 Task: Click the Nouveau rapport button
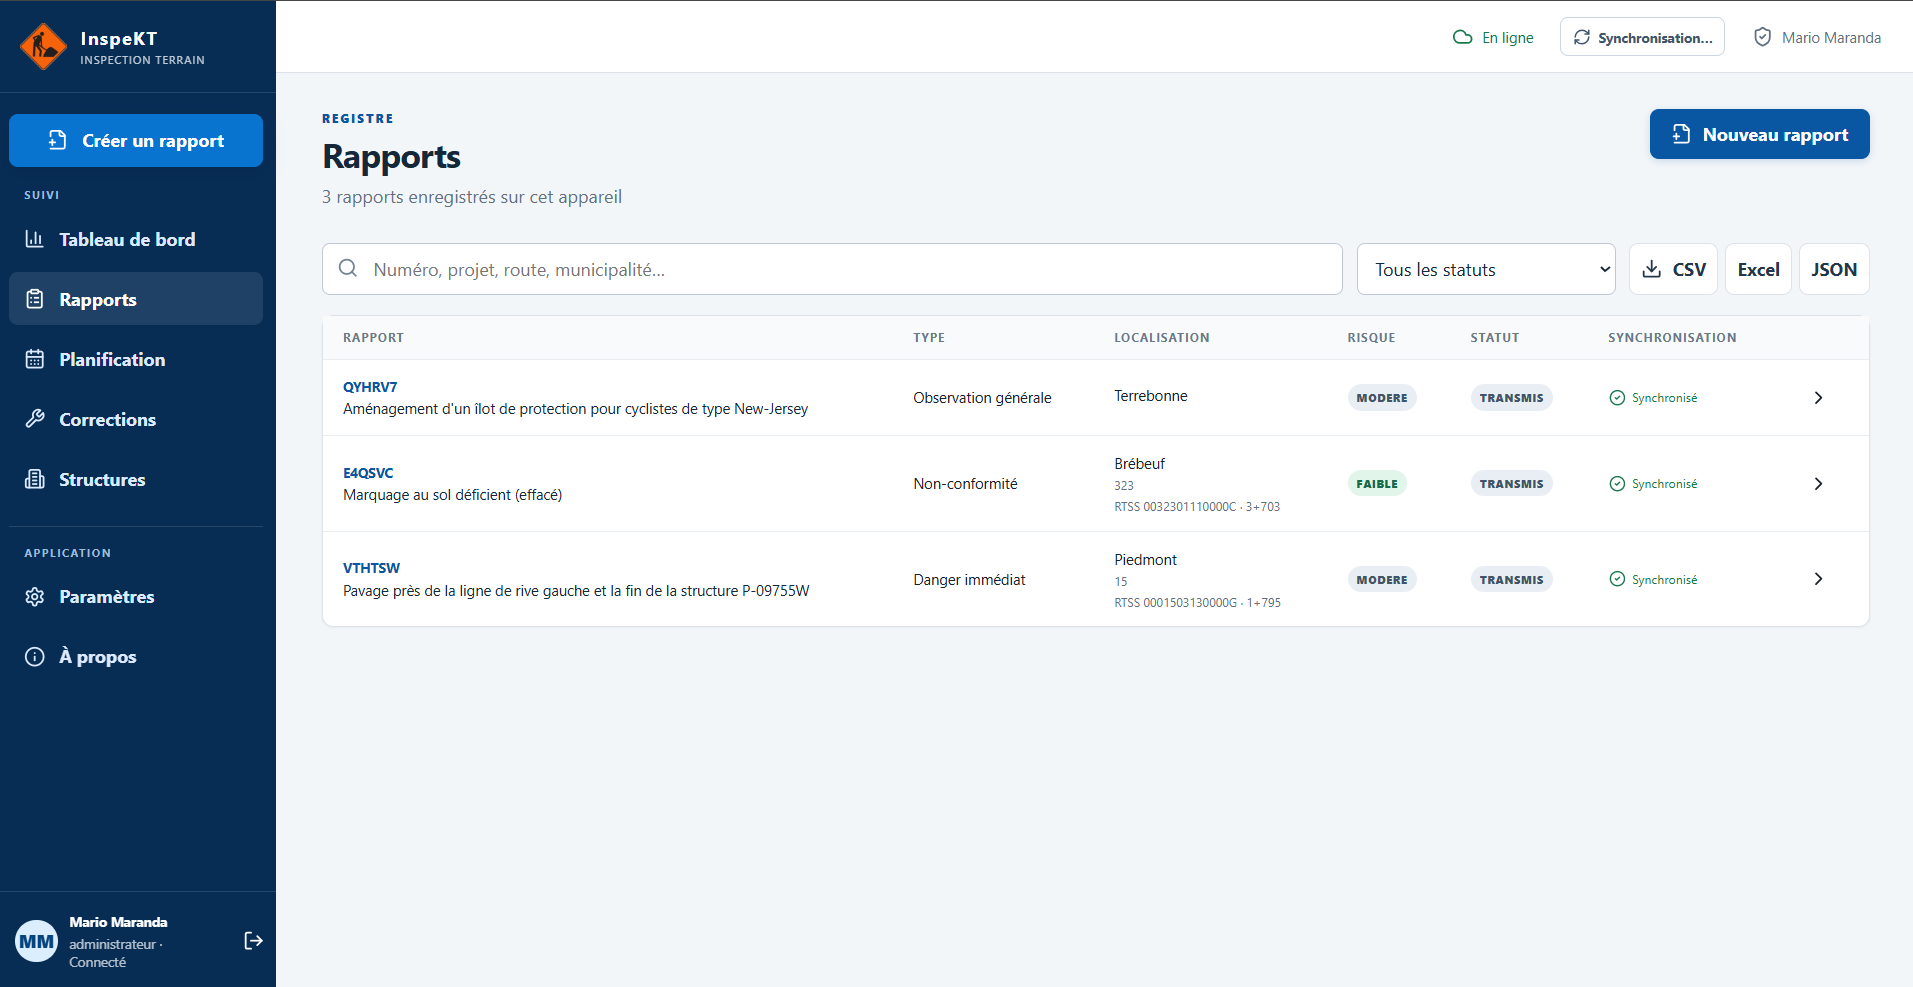[1759, 134]
